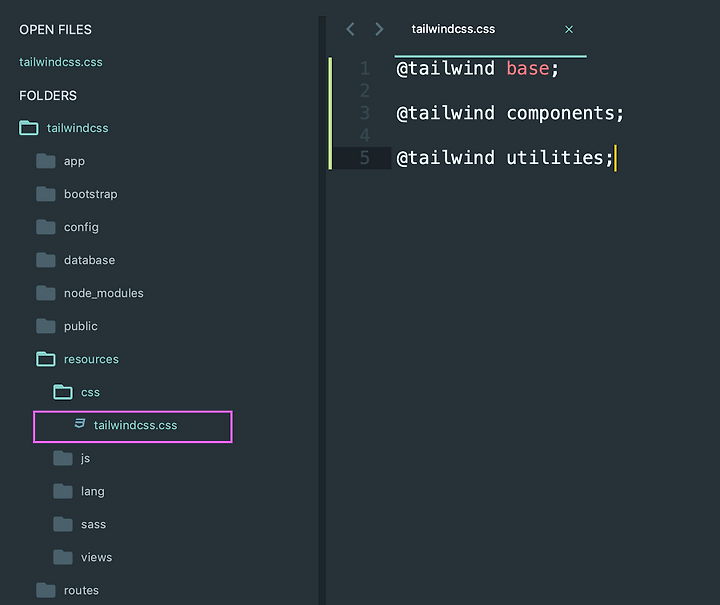This screenshot has width=720, height=605.
Task: Expand the sass folder label
Action: tap(94, 525)
